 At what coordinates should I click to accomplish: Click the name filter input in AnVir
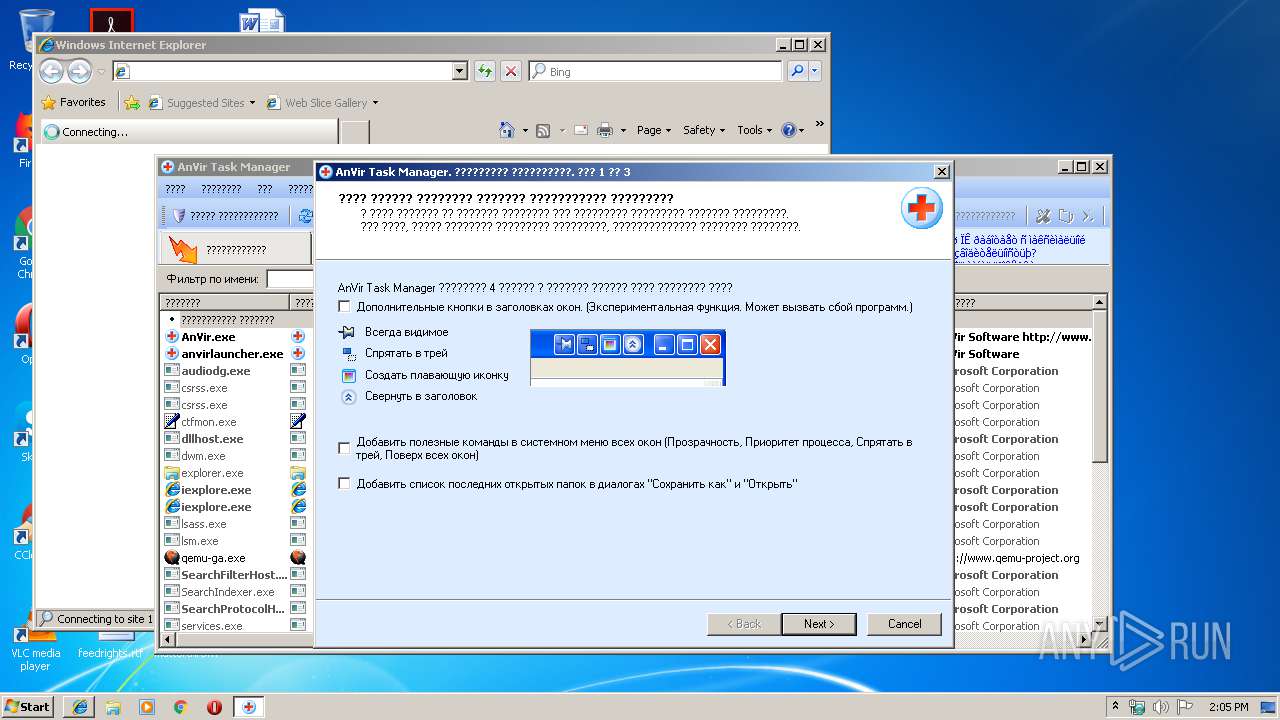[290, 279]
